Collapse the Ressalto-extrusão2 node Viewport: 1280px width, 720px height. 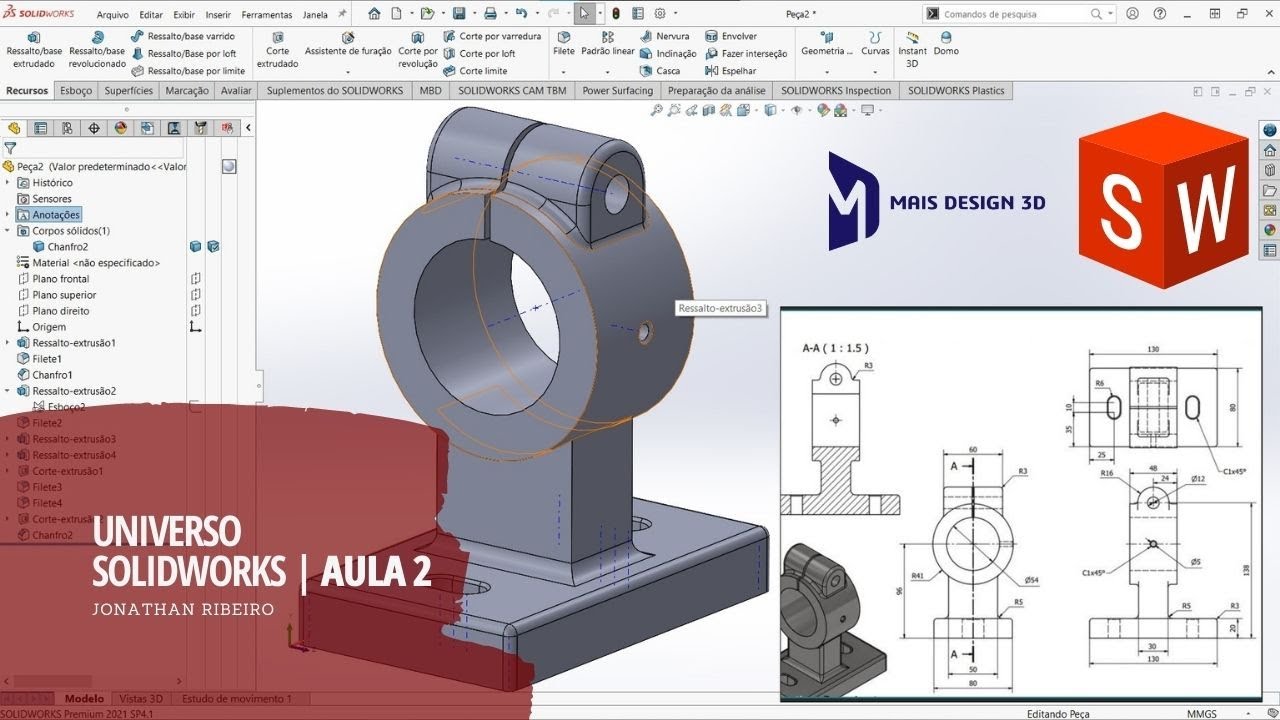pyautogui.click(x=8, y=391)
